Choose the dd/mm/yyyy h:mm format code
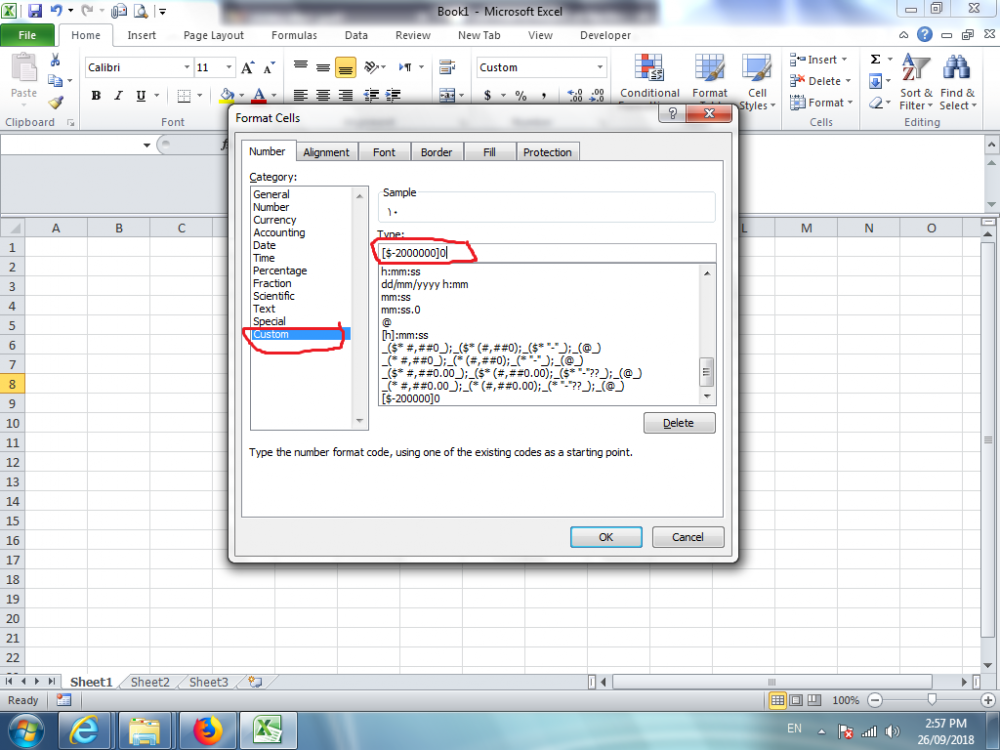The width and height of the screenshot is (1000, 750). coord(425,284)
